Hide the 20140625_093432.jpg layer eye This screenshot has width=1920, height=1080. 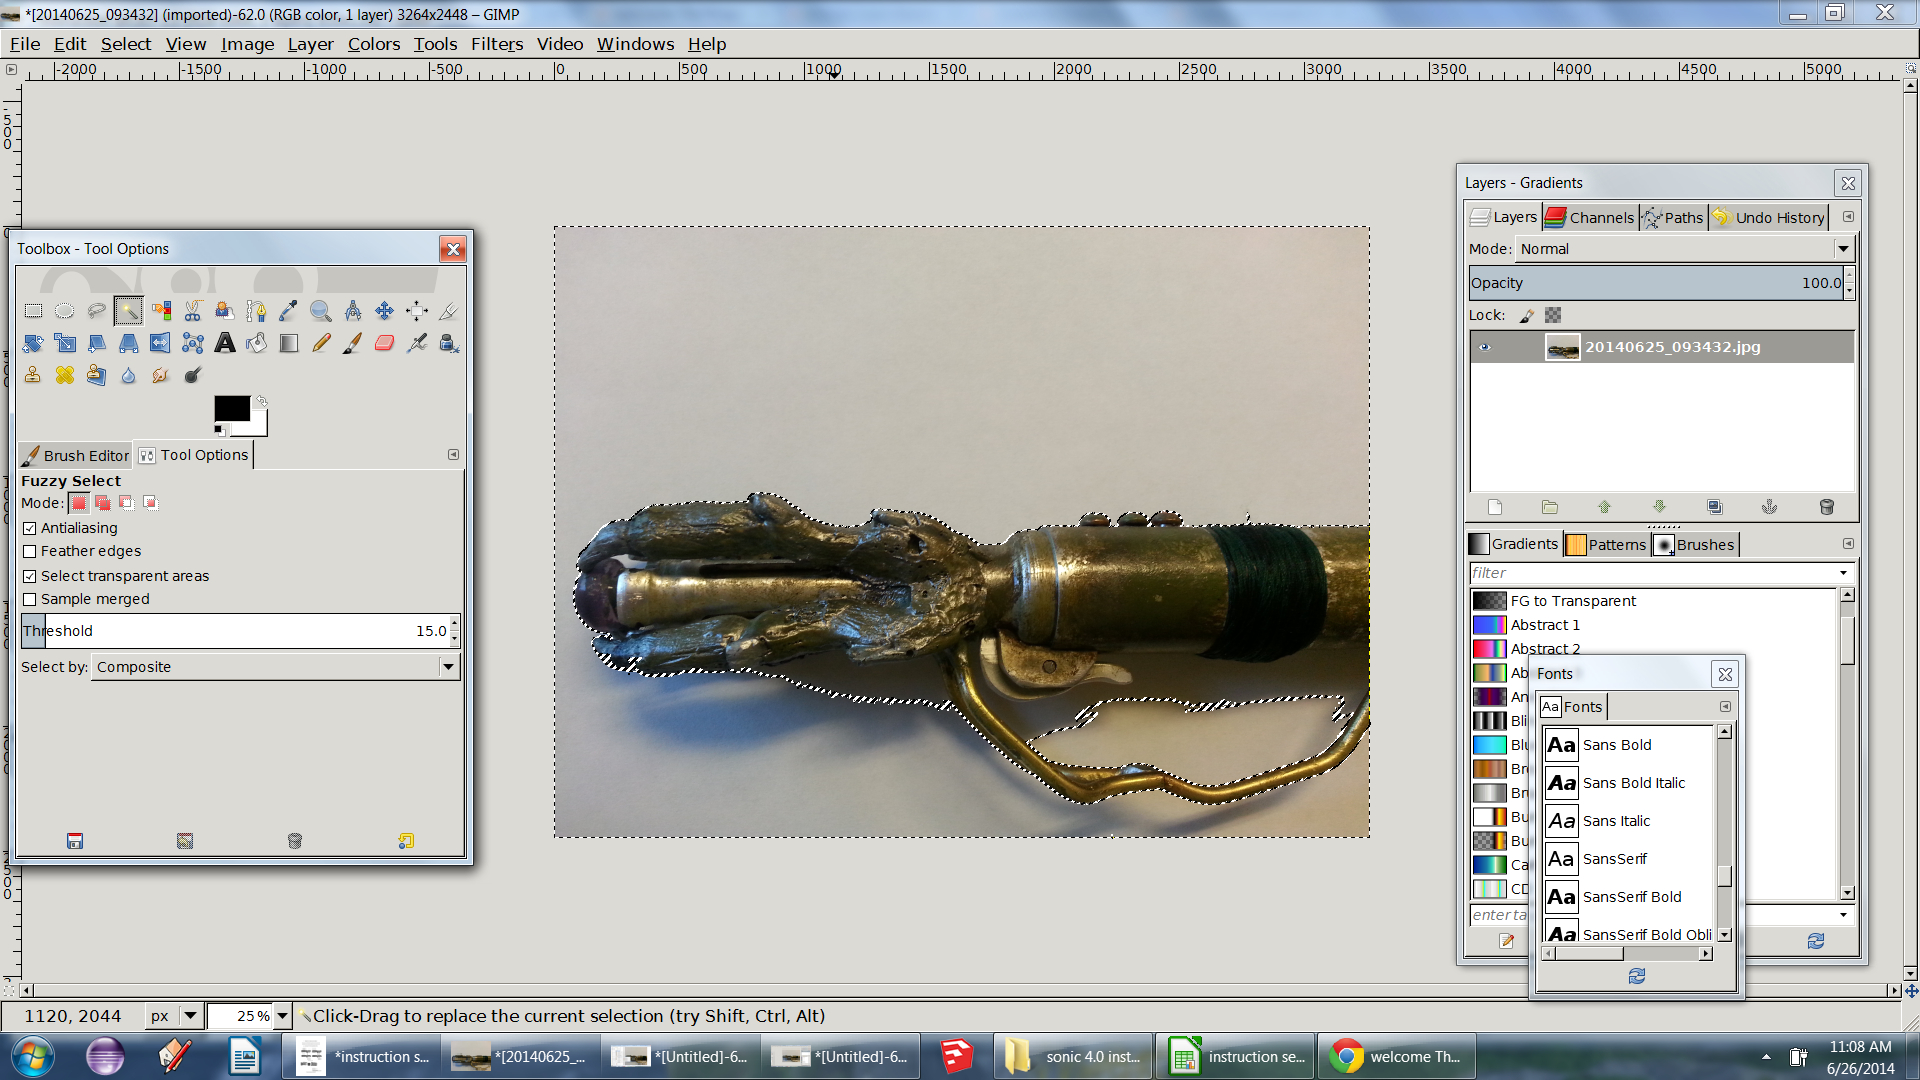click(x=1485, y=347)
